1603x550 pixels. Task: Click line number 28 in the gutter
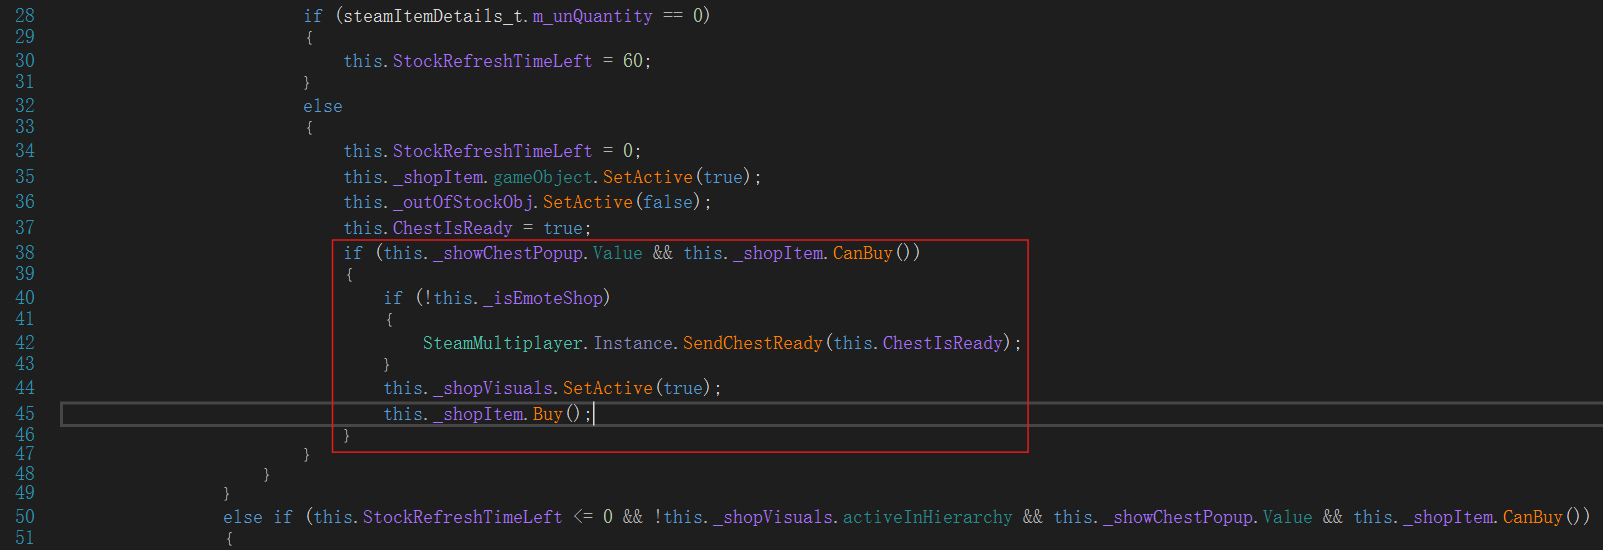click(x=24, y=16)
